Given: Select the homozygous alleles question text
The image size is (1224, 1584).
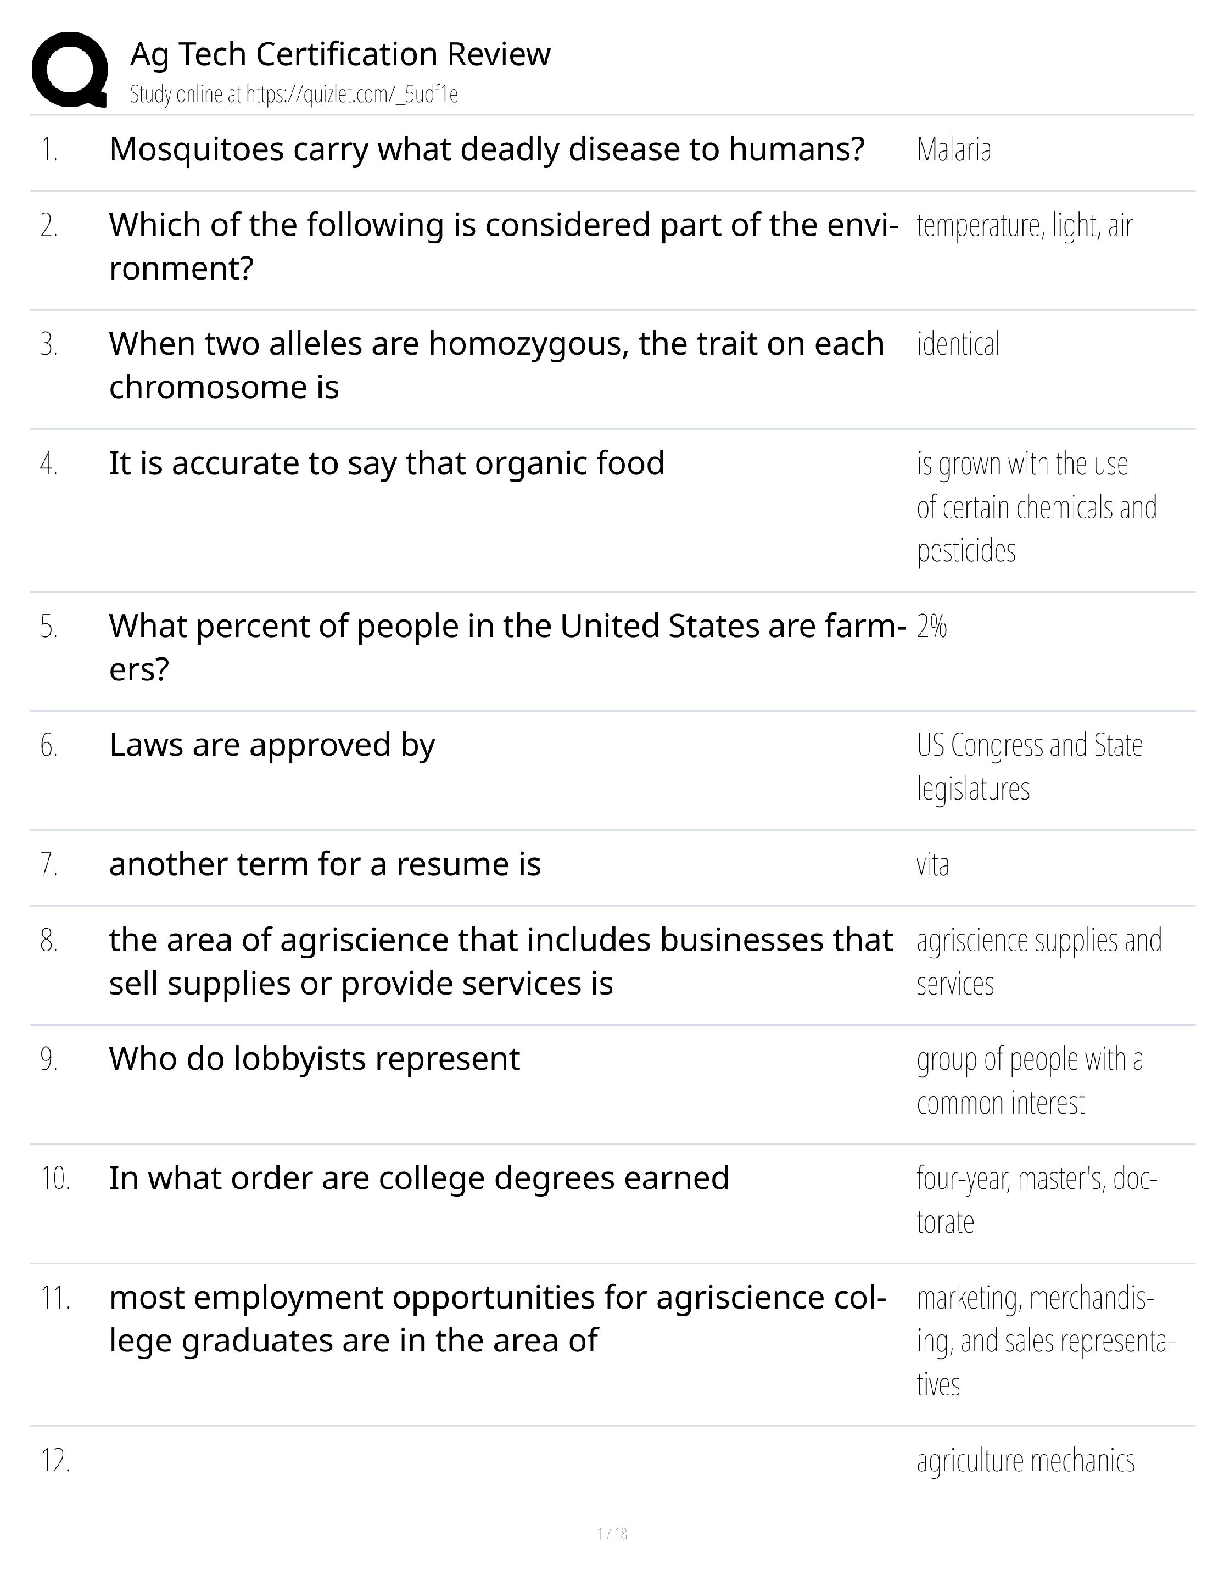Looking at the screenshot, I should pos(496,365).
